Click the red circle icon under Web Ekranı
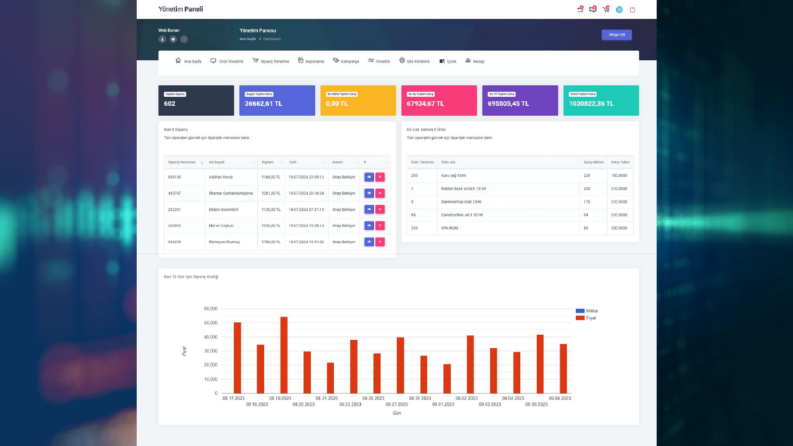This screenshot has width=793, height=446. tap(184, 39)
